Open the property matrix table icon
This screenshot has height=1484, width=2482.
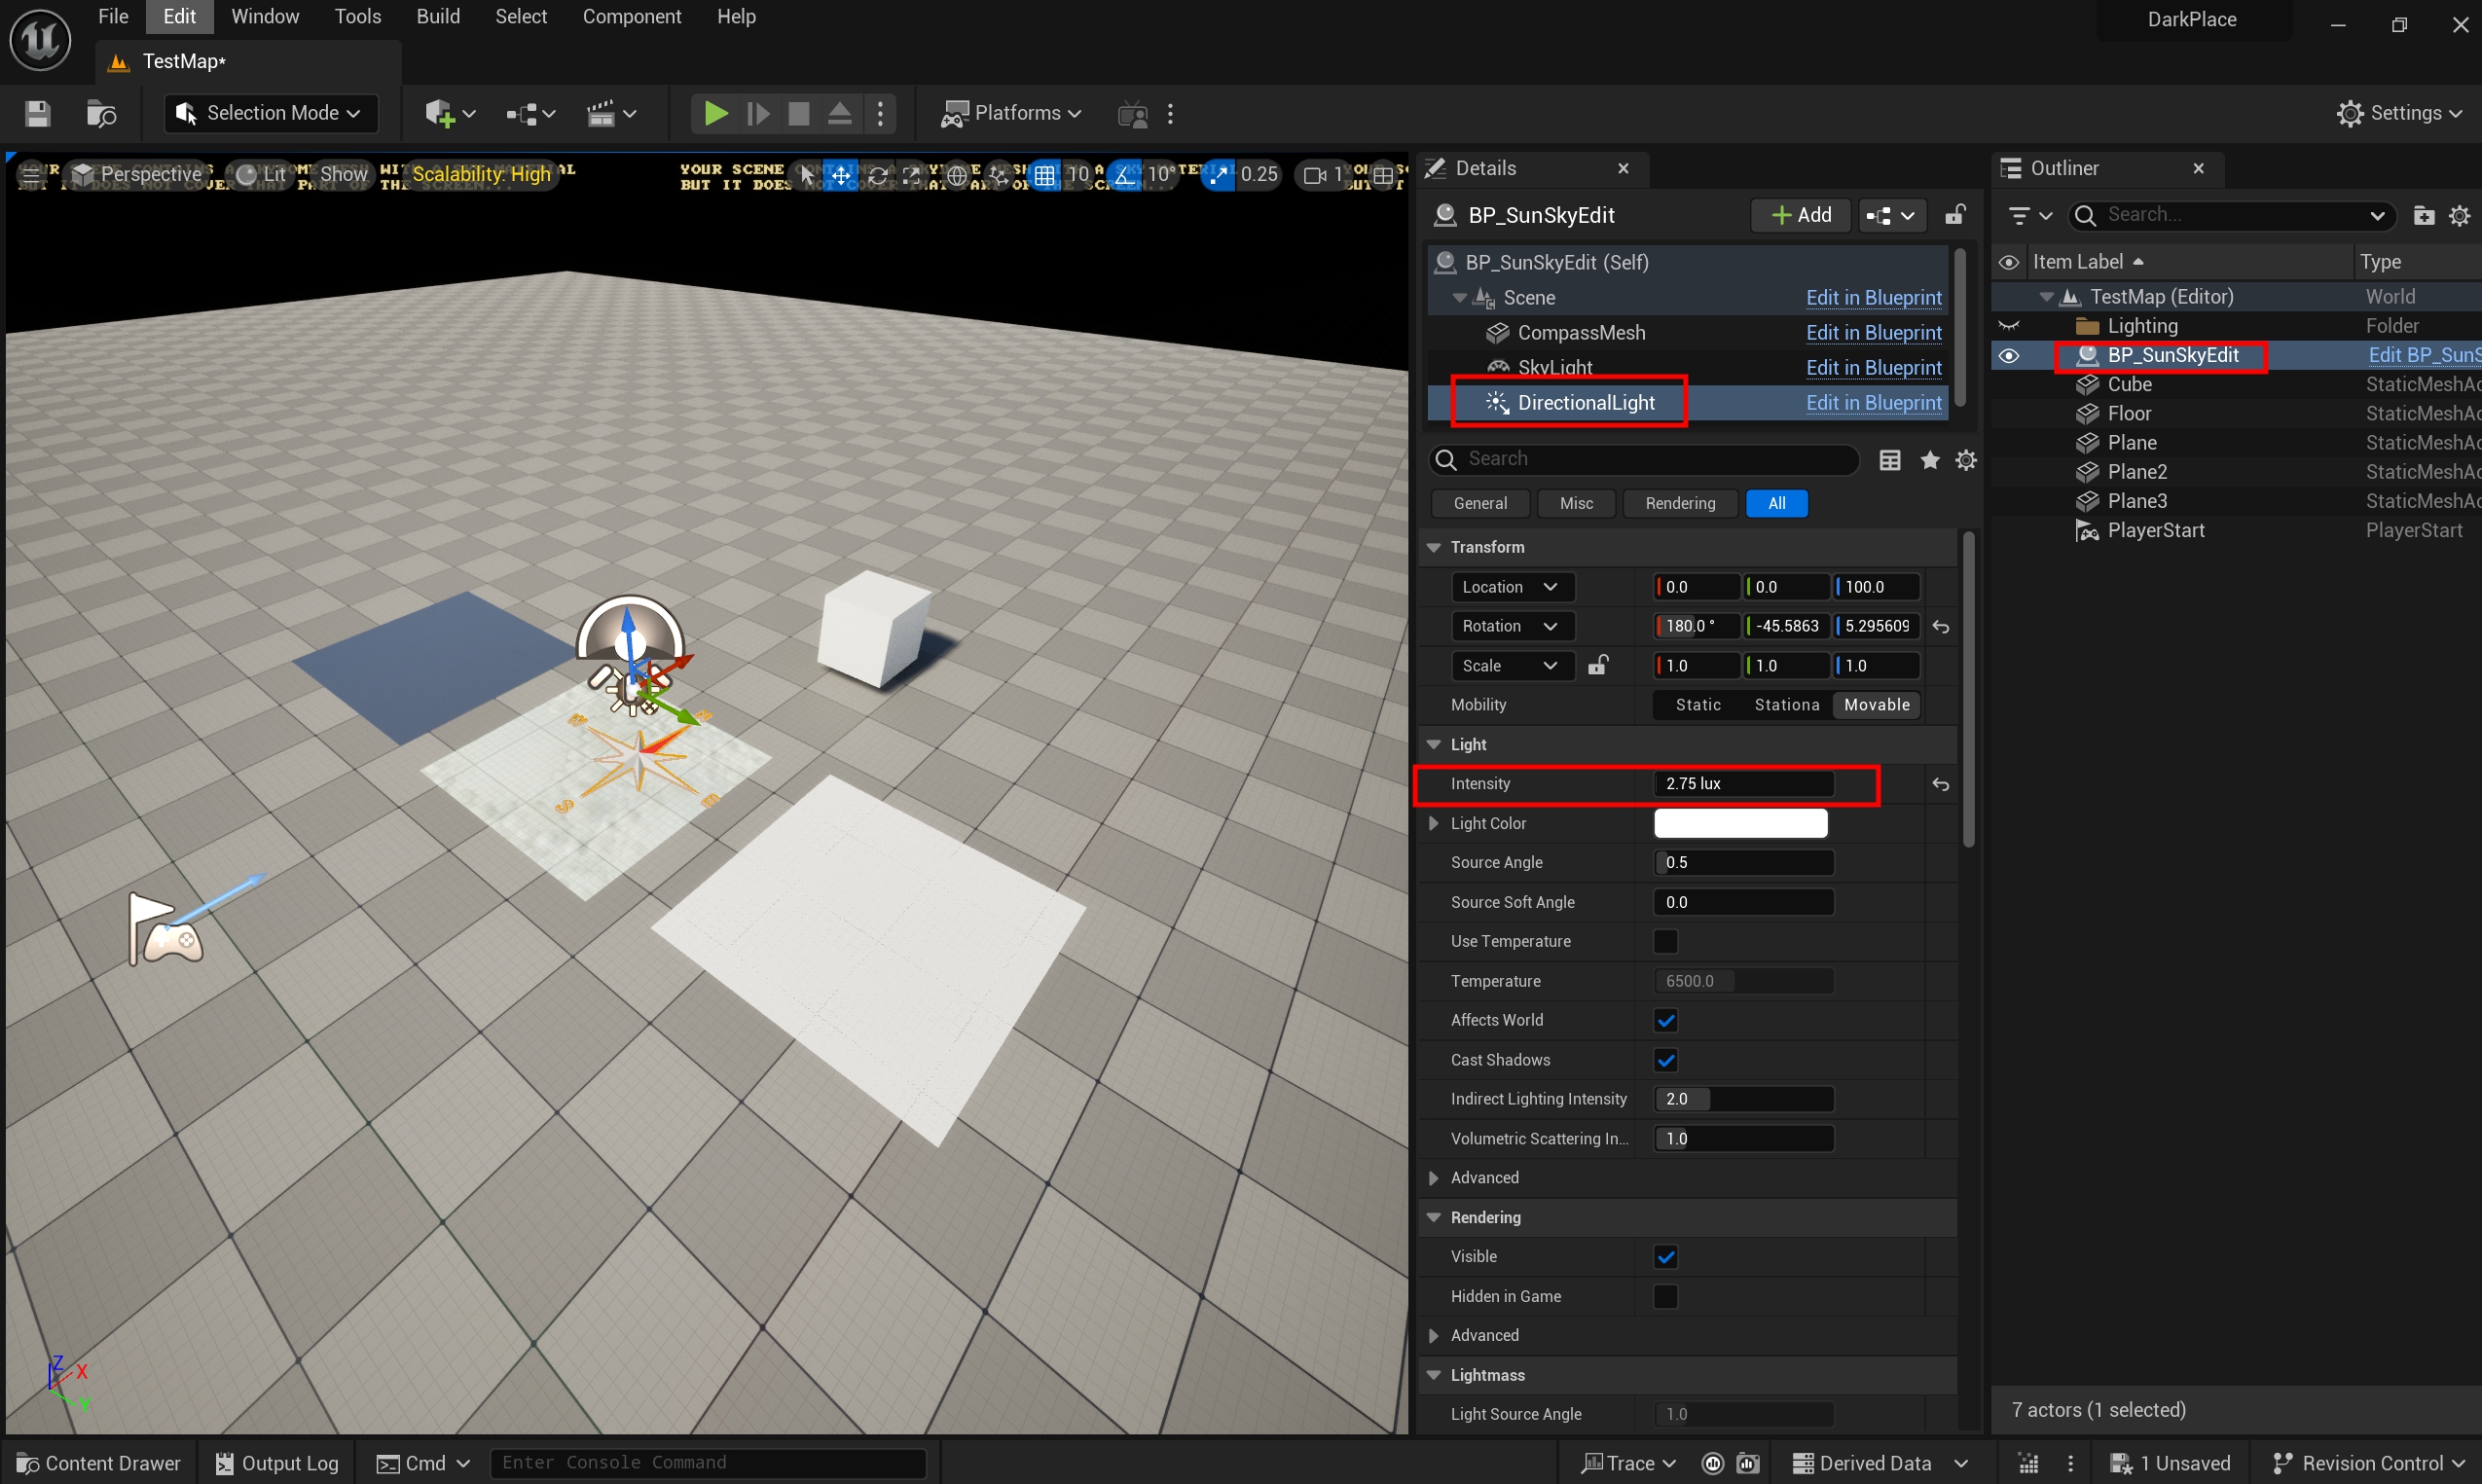click(x=1889, y=460)
